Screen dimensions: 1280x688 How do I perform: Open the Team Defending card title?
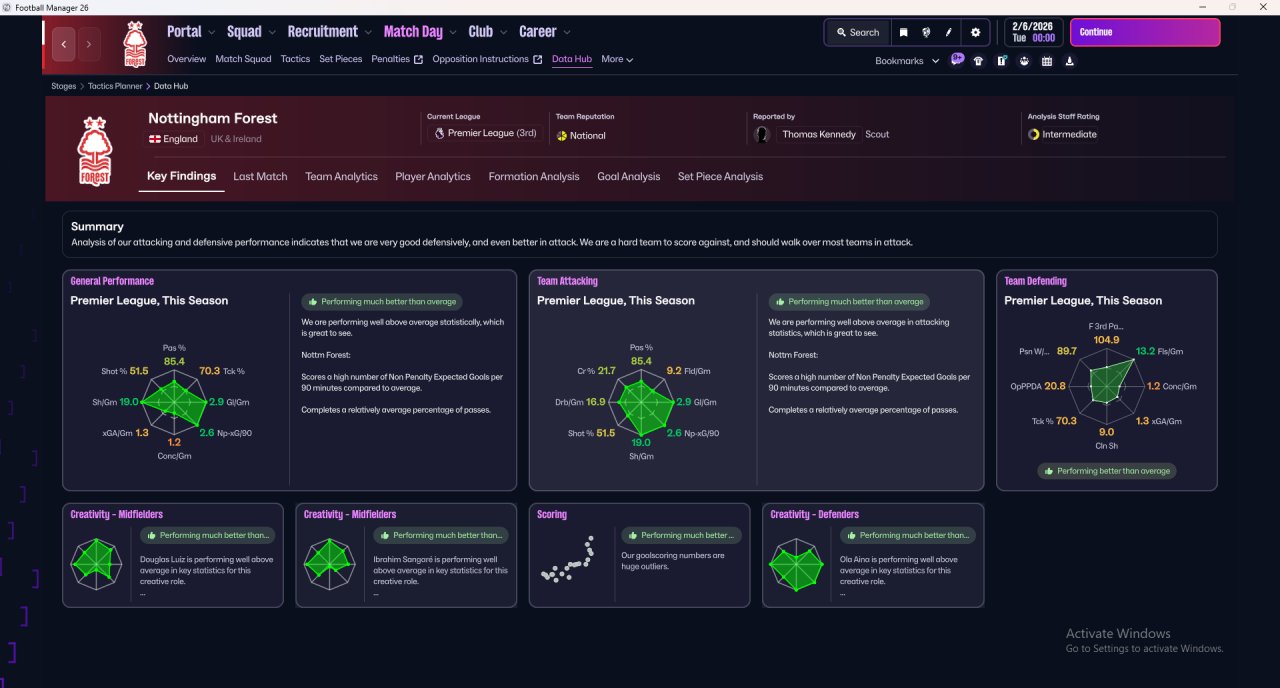tap(1035, 281)
